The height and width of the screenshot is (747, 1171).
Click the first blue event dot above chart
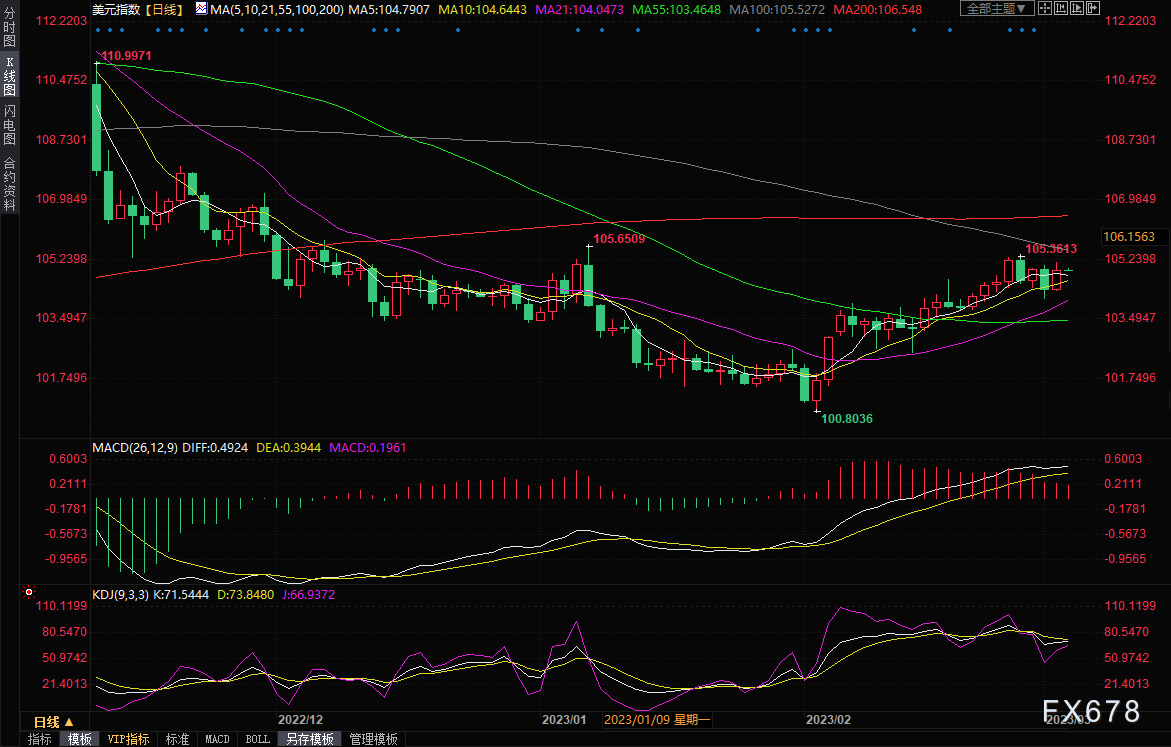(x=99, y=29)
